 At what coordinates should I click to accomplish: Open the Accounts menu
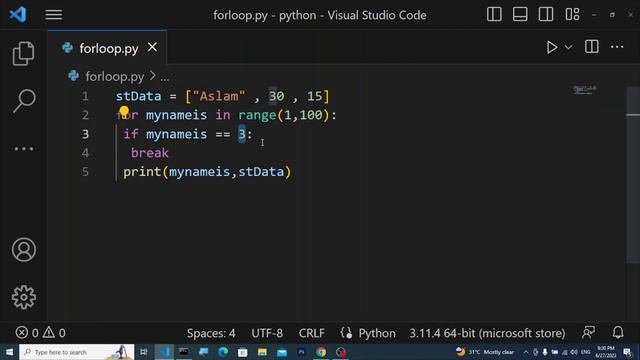coord(24,249)
